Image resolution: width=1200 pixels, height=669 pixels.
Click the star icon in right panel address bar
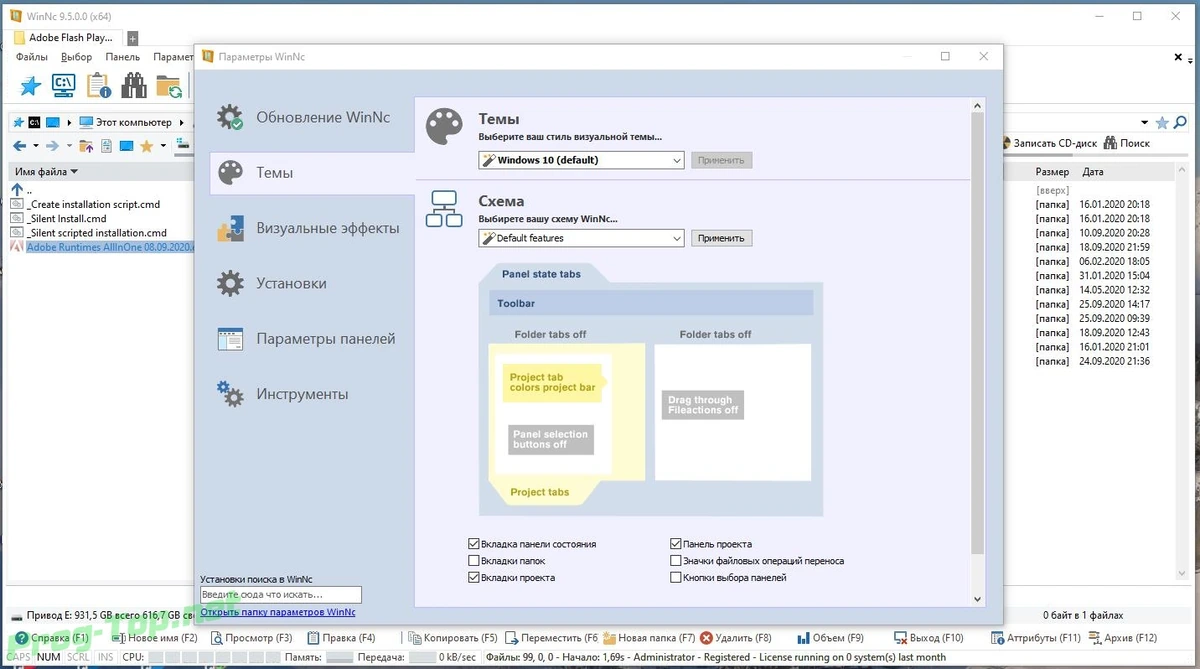pos(1162,123)
